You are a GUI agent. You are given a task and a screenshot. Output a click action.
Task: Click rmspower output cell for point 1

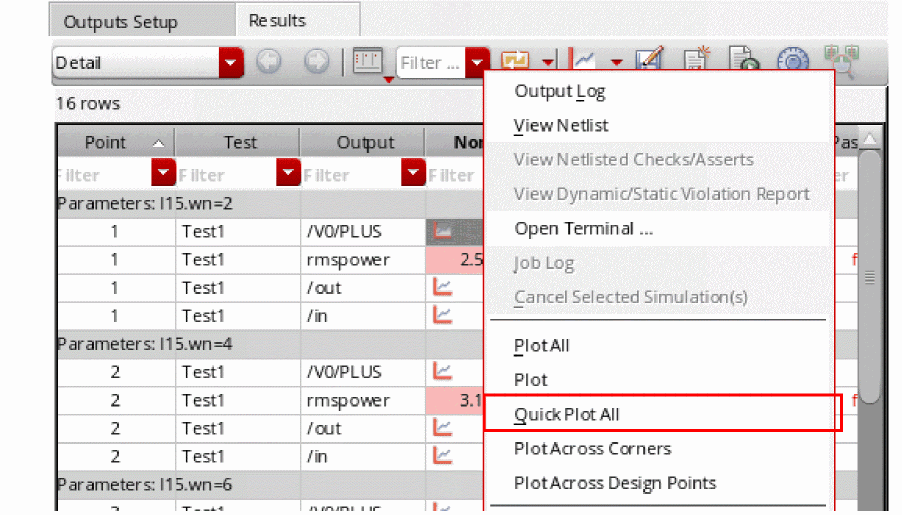coord(363,260)
